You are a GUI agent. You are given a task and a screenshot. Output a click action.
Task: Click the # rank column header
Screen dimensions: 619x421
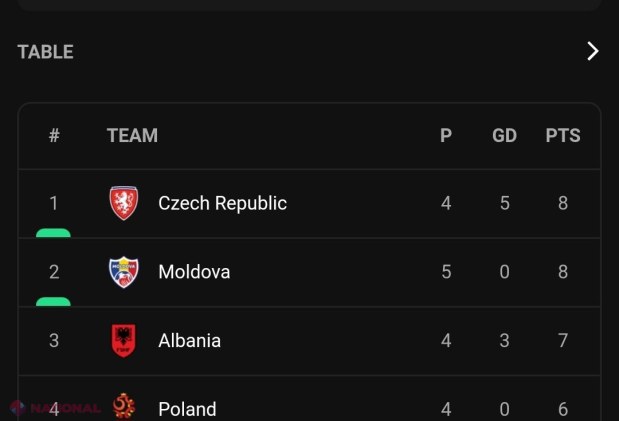pos(54,135)
